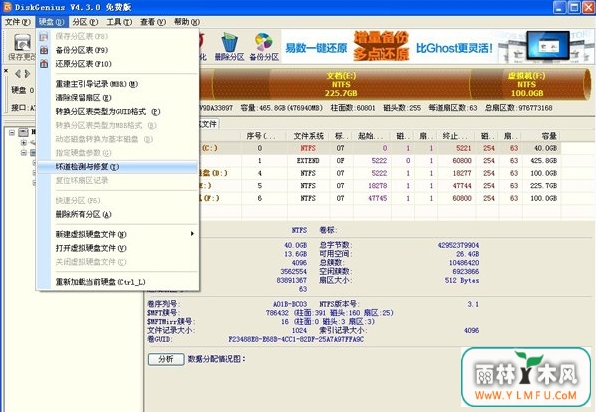This screenshot has width=596, height=412.
Task: Collapse the top disk node in tree
Action: click(12, 132)
